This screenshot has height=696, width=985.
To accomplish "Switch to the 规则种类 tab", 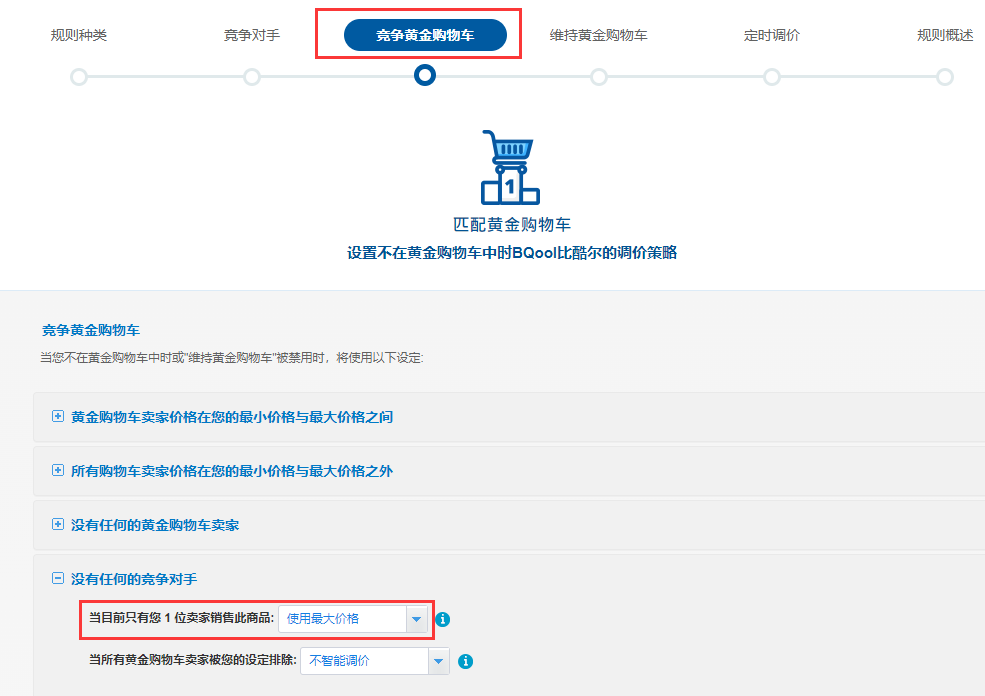I will (79, 35).
